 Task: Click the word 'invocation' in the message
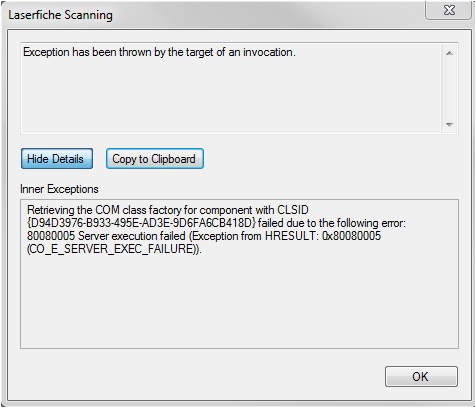pyautogui.click(x=268, y=52)
